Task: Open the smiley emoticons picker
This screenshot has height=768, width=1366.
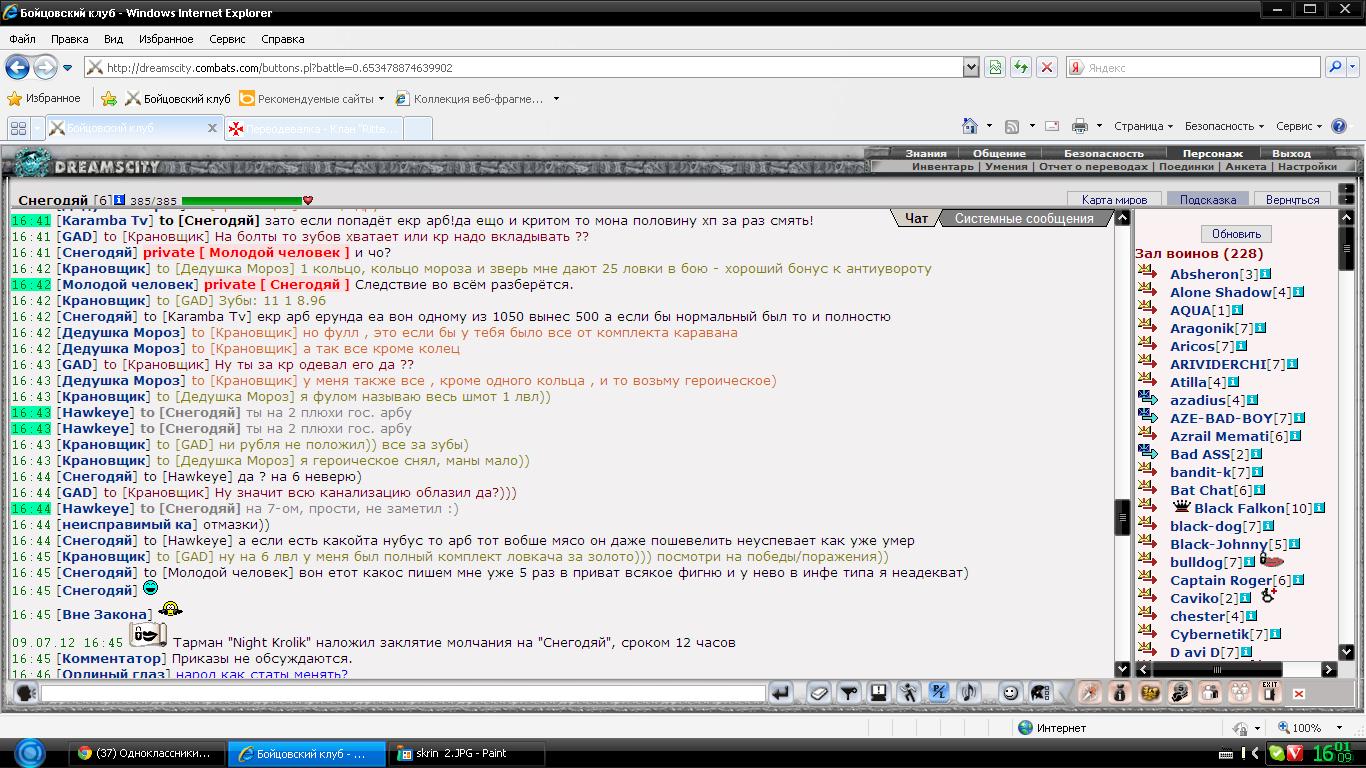Action: 1011,692
